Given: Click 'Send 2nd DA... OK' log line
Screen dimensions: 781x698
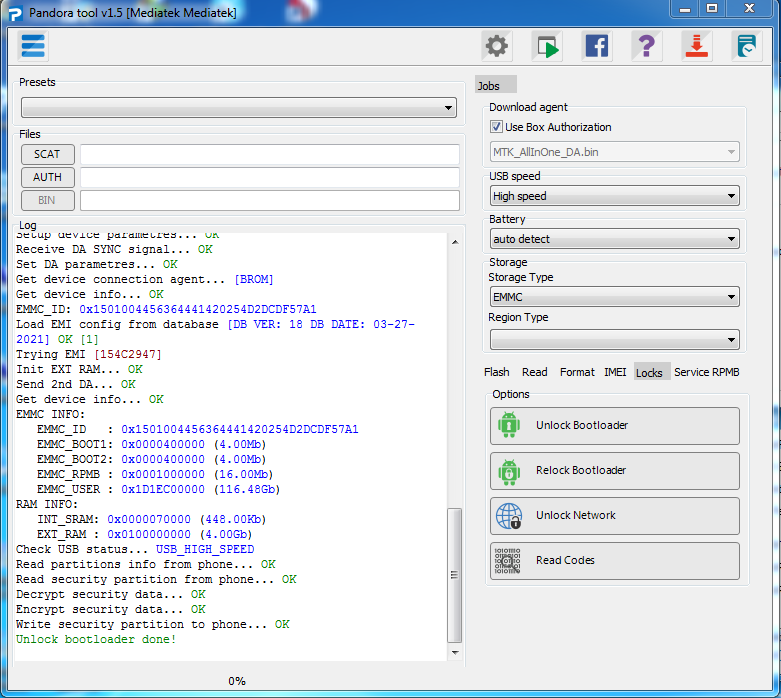Looking at the screenshot, I should (76, 384).
